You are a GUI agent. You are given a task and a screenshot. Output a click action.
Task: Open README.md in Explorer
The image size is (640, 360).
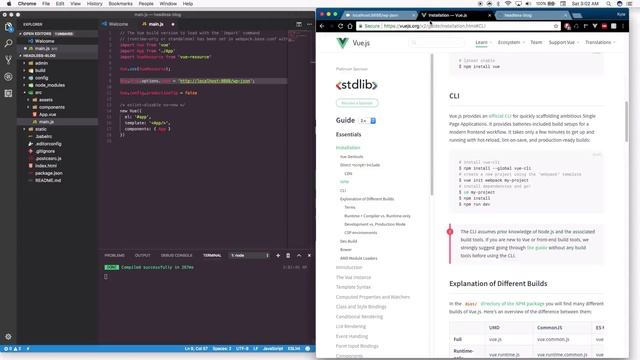(x=48, y=181)
